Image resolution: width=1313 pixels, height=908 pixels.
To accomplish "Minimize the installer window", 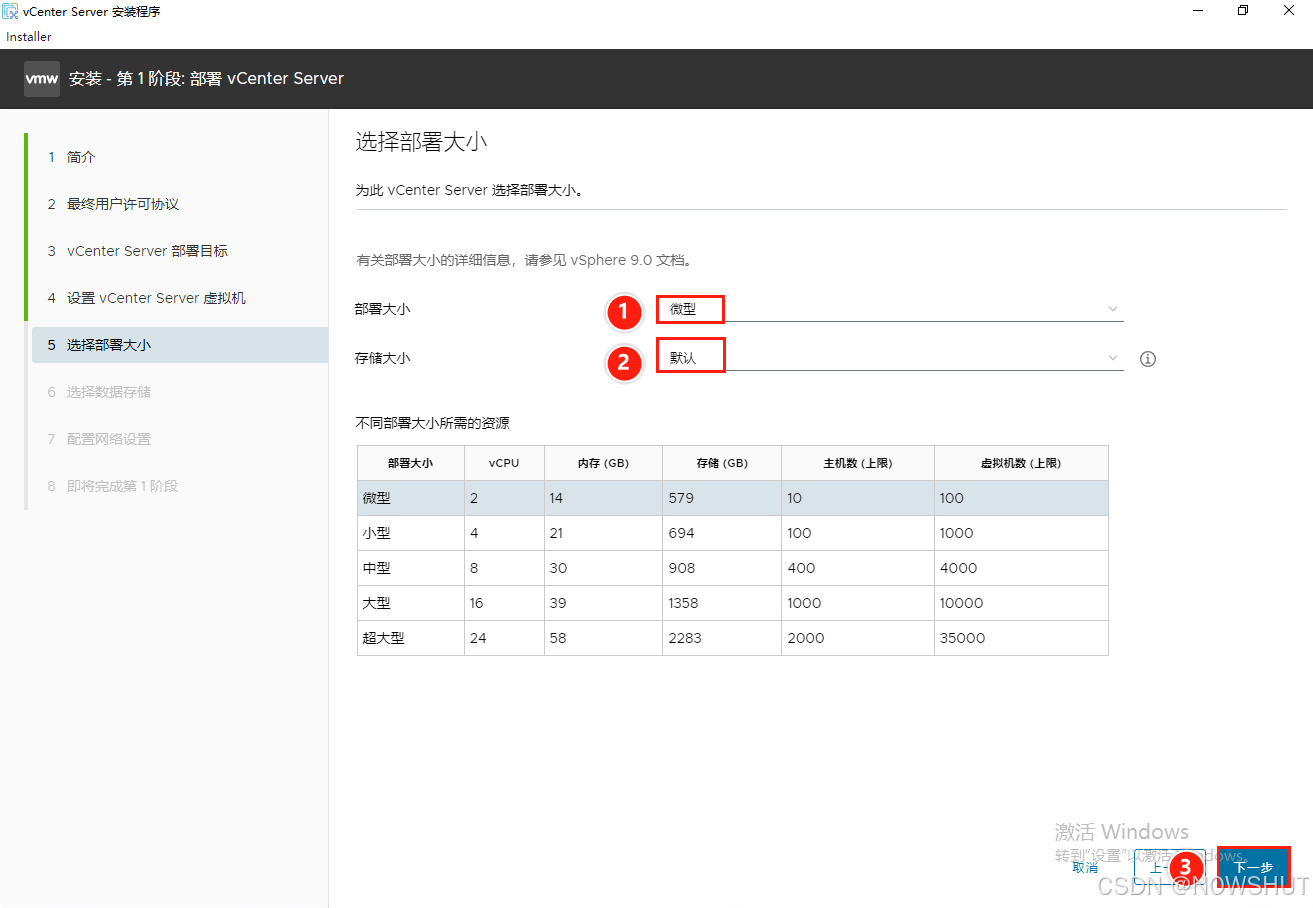I will tap(1197, 11).
